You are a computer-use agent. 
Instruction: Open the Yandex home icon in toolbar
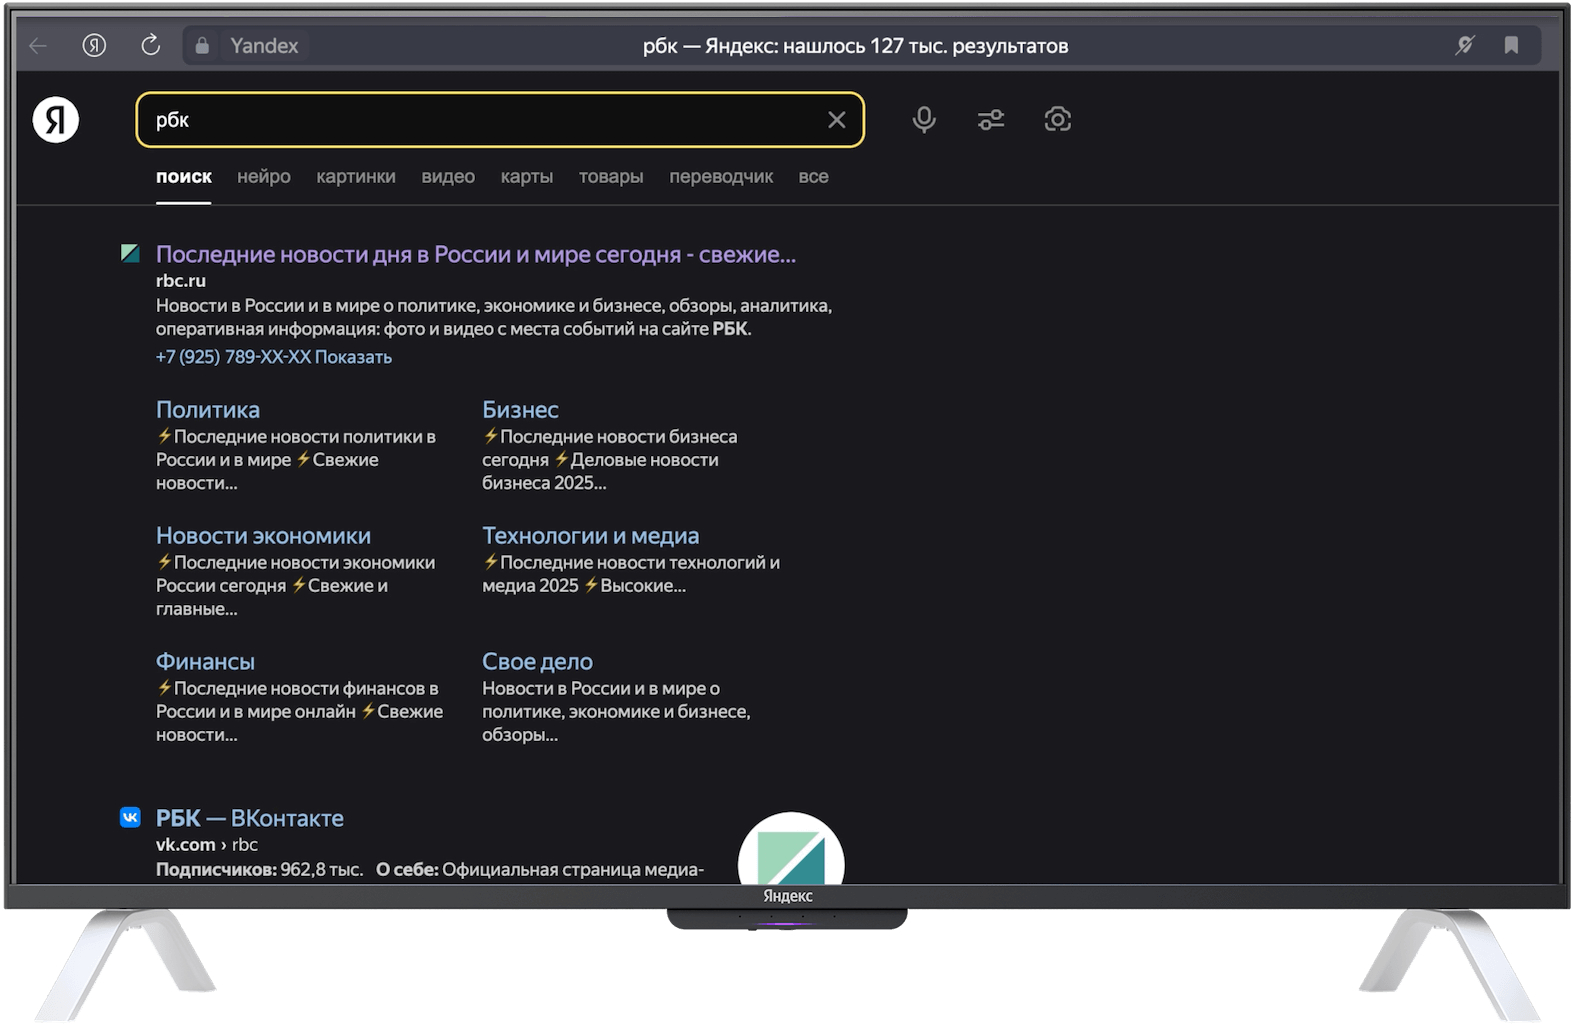[x=94, y=46]
